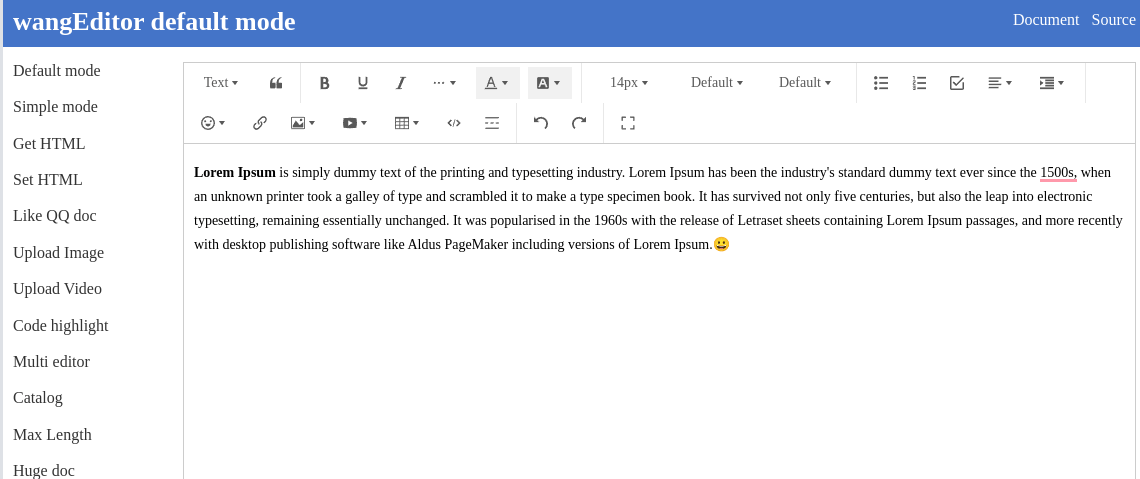This screenshot has width=1140, height=479.
Task: Click the horizontal divider line icon
Action: coord(491,124)
